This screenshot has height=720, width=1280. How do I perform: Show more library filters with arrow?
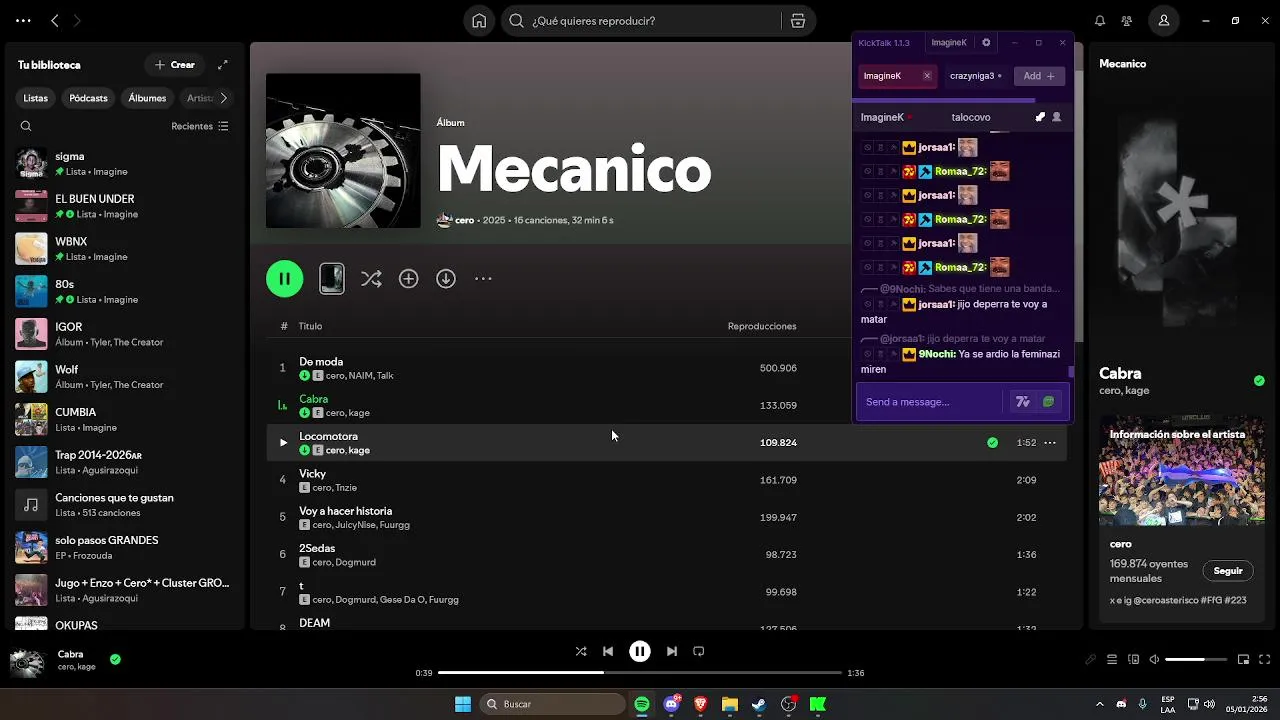[223, 98]
